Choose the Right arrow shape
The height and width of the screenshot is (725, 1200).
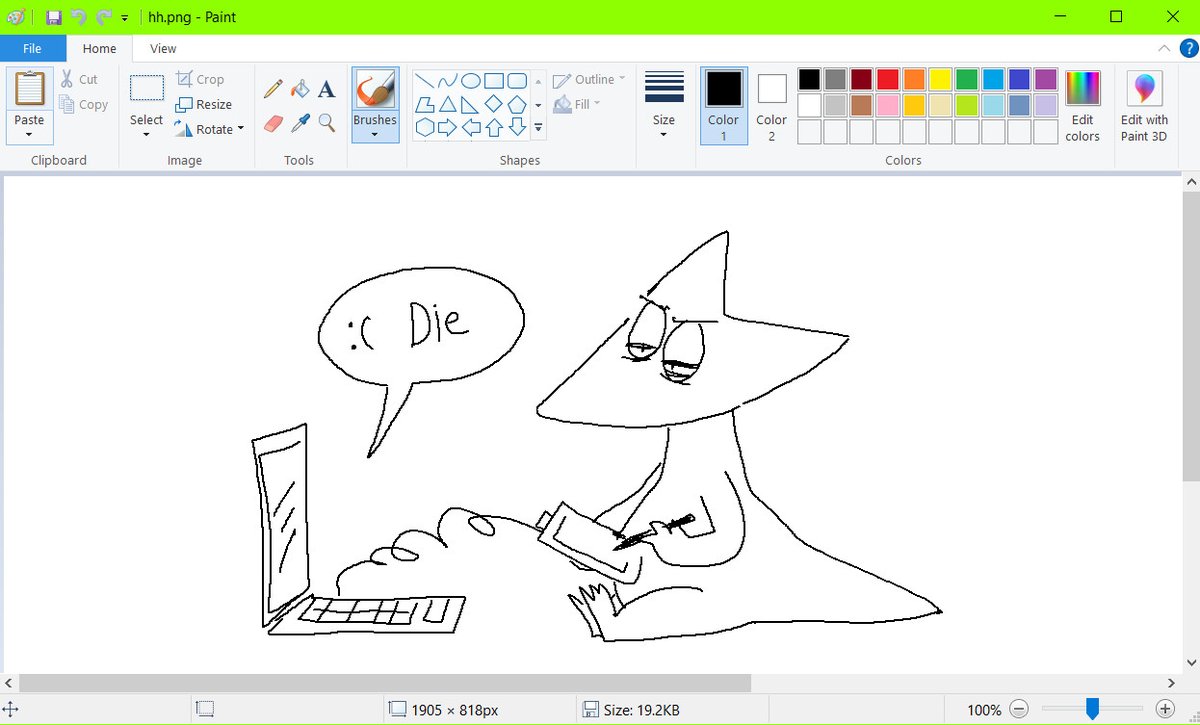pos(447,127)
